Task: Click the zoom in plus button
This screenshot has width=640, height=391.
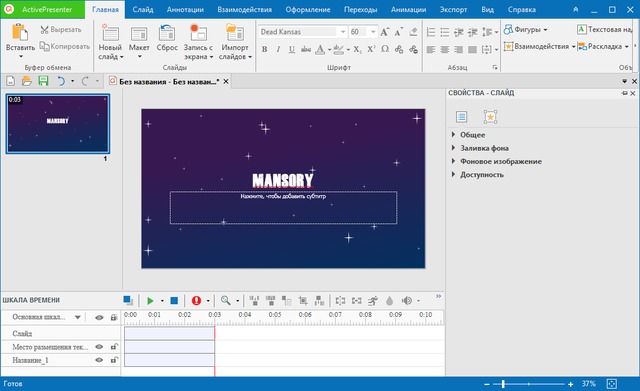Action: point(571,384)
